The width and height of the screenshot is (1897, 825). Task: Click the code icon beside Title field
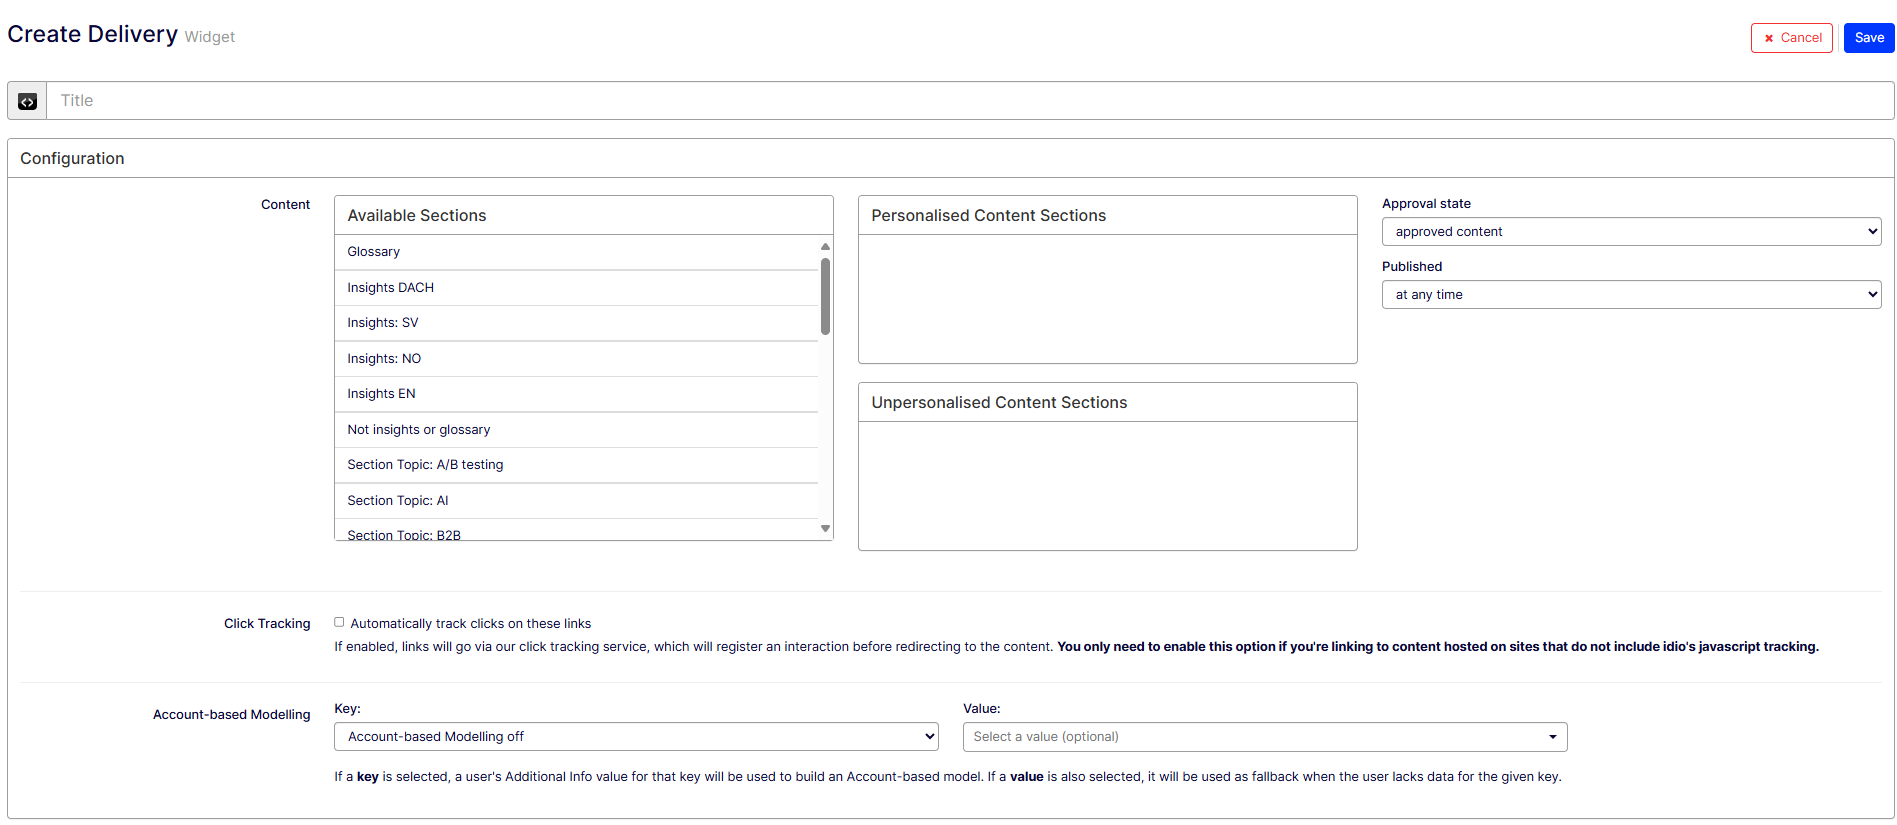tap(27, 101)
